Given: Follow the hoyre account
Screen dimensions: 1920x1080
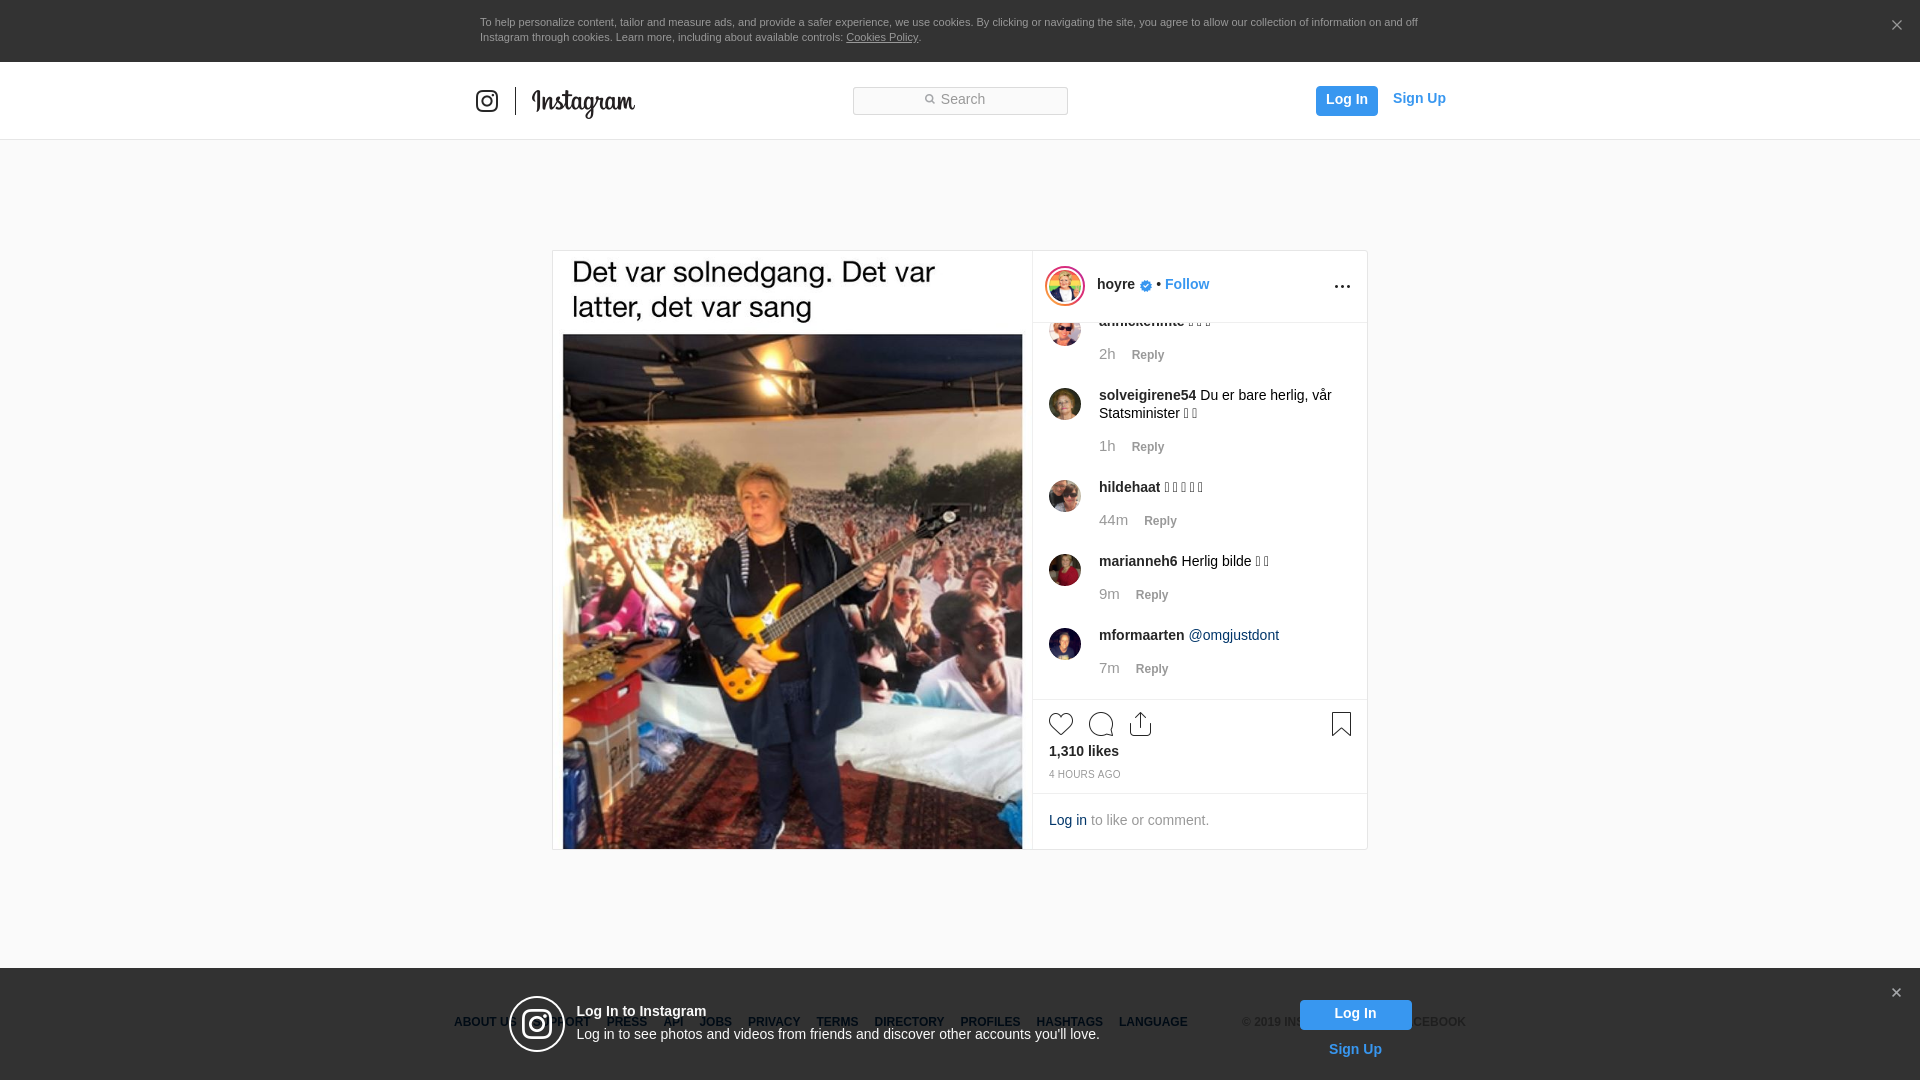Looking at the screenshot, I should [1187, 284].
